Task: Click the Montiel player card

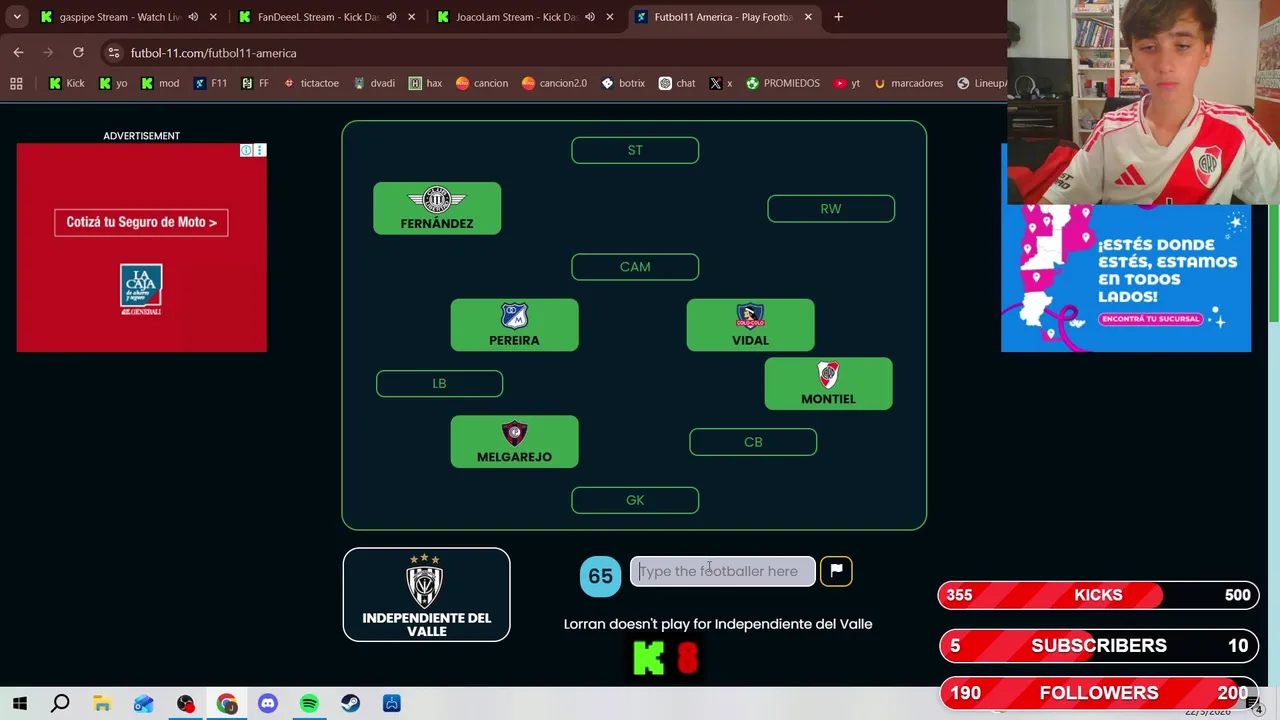Action: 828,384
